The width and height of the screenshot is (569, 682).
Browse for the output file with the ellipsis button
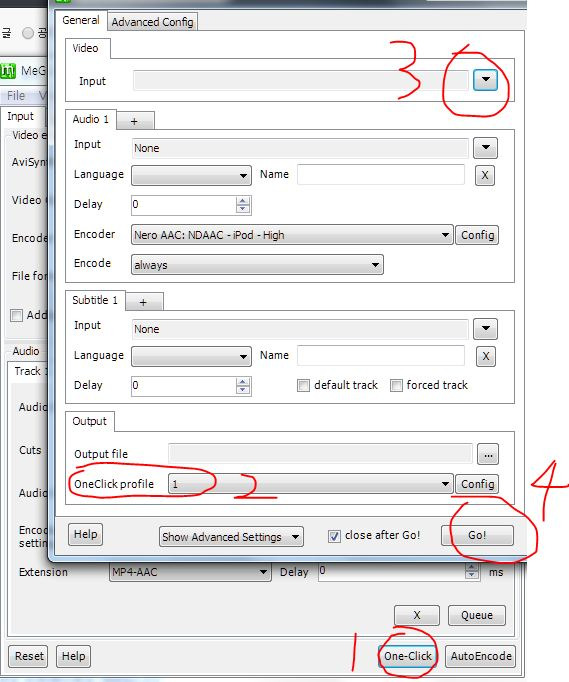[x=488, y=455]
